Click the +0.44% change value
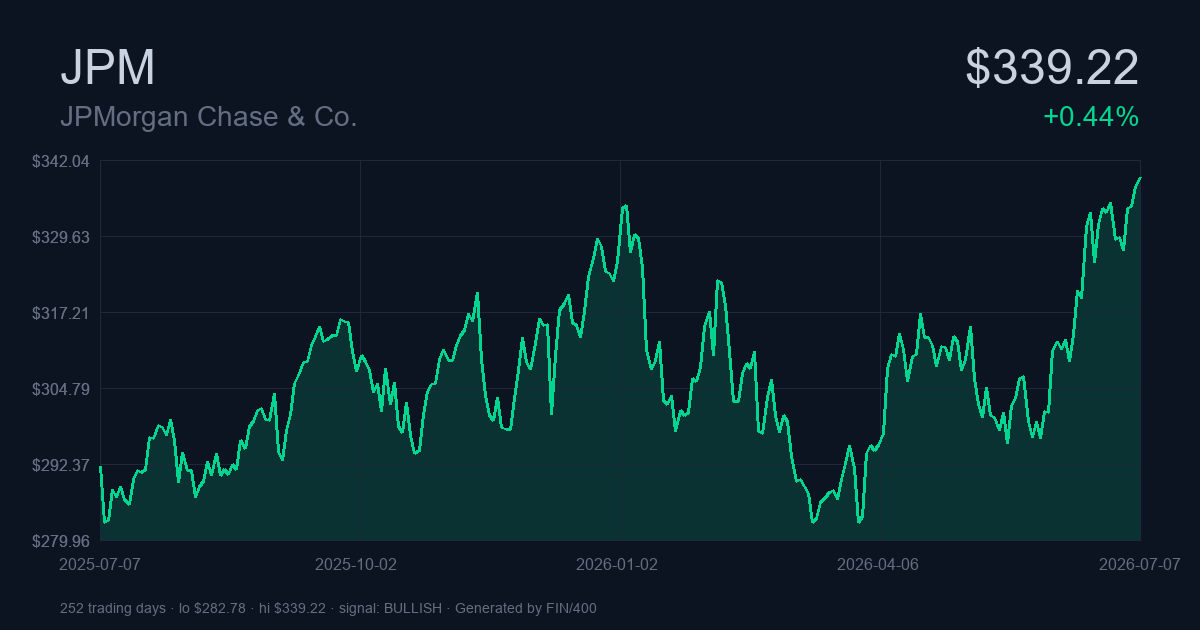This screenshot has width=1200, height=630. (1091, 117)
